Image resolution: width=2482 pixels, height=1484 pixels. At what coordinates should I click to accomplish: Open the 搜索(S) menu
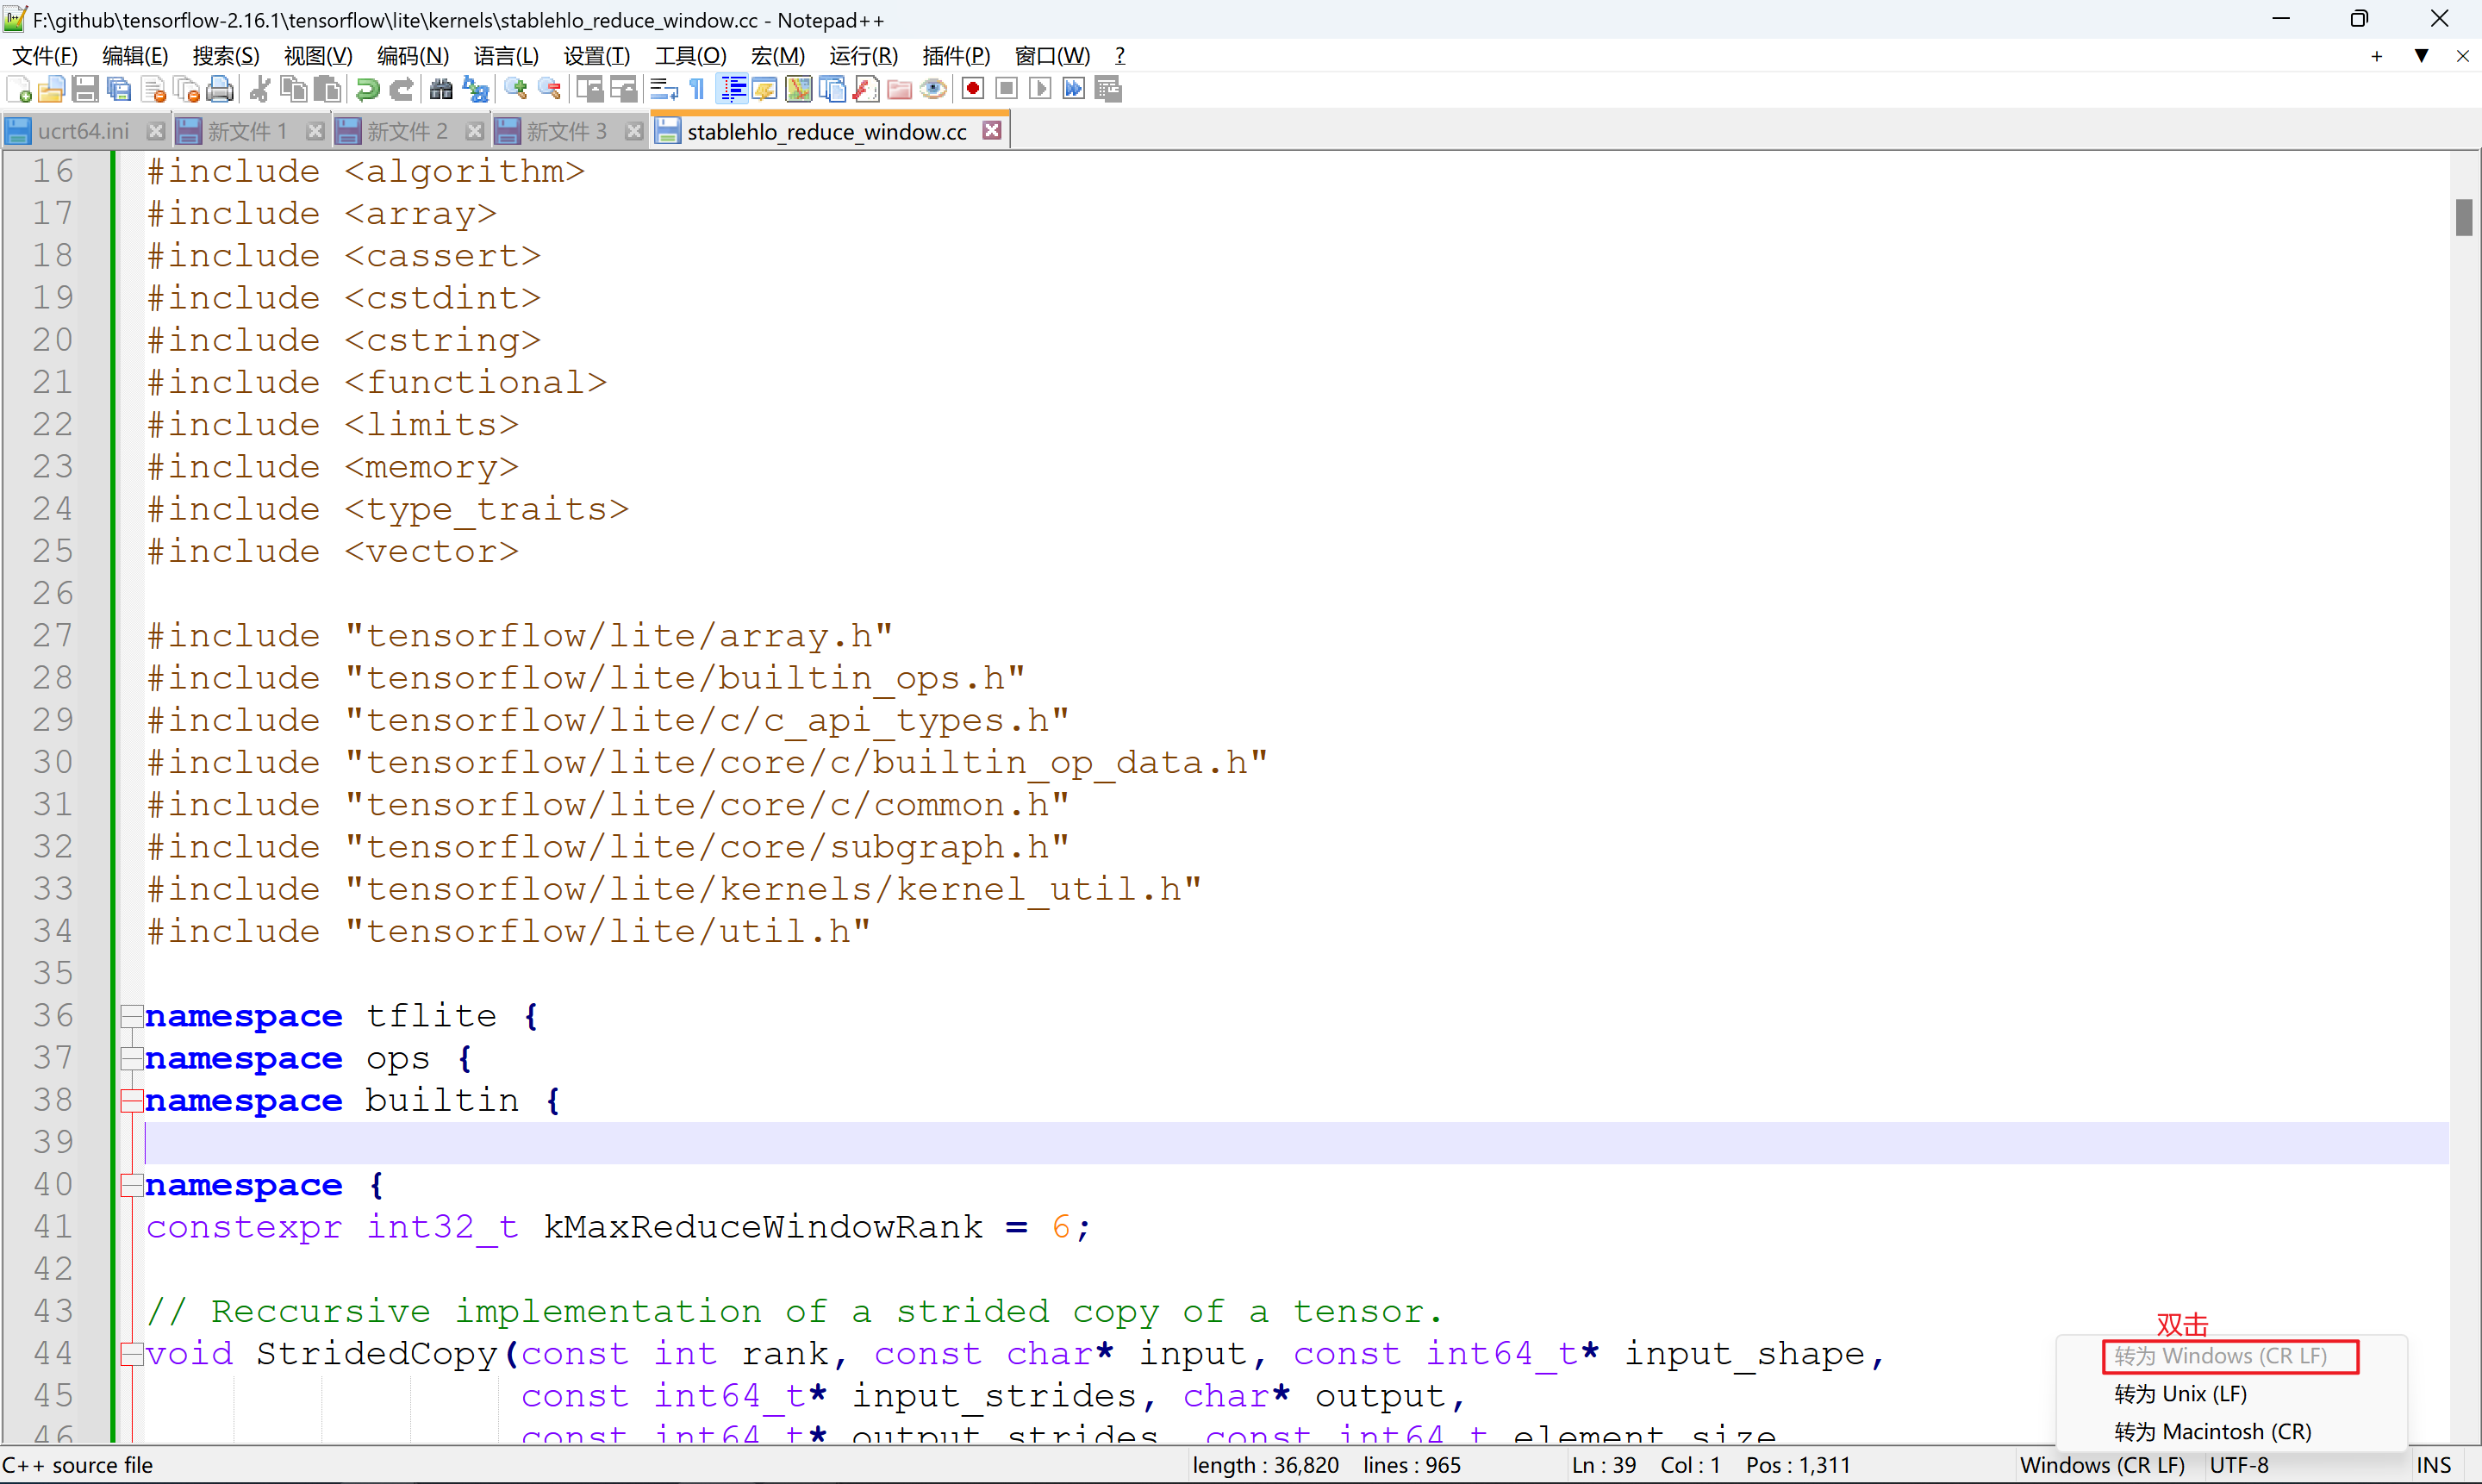tap(226, 56)
